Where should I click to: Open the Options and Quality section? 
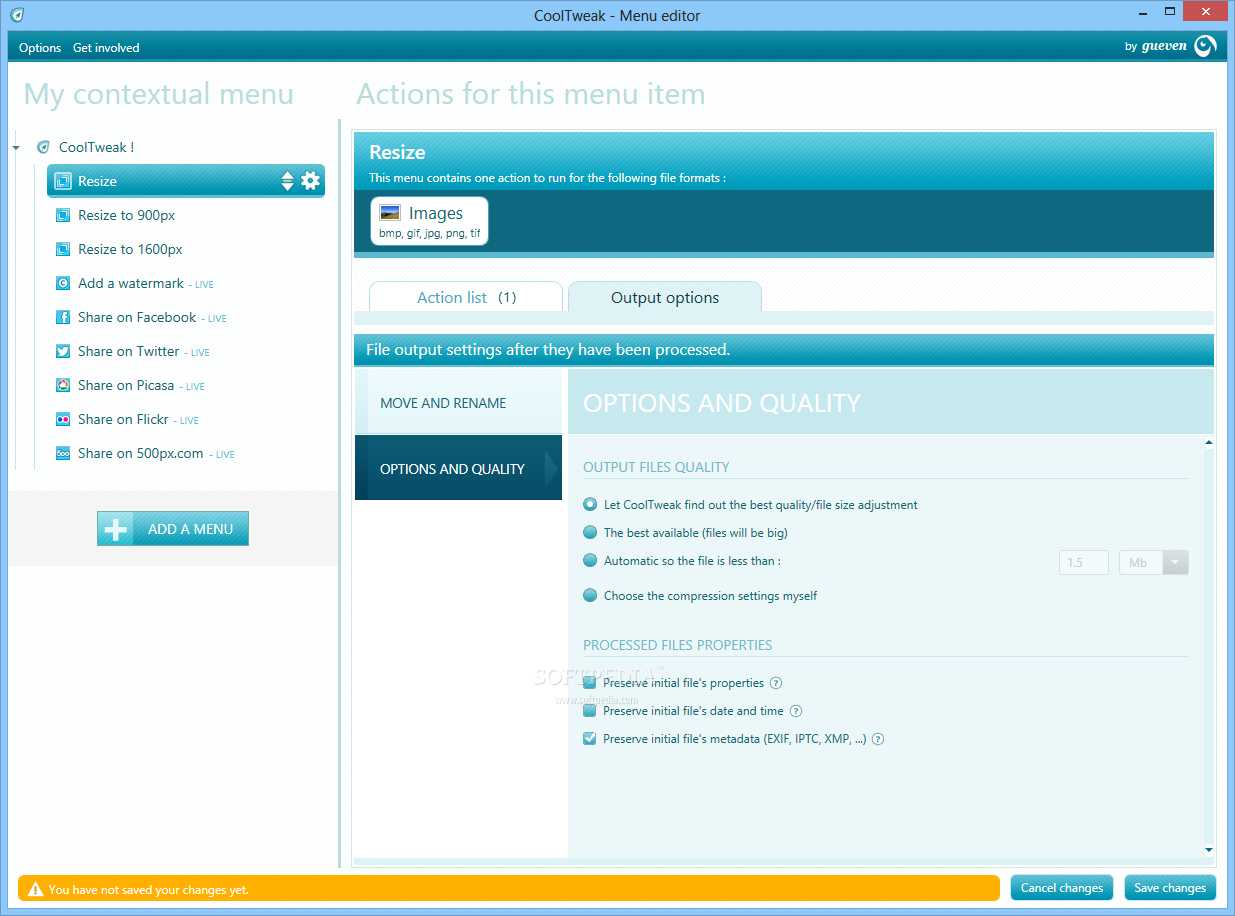[x=458, y=468]
